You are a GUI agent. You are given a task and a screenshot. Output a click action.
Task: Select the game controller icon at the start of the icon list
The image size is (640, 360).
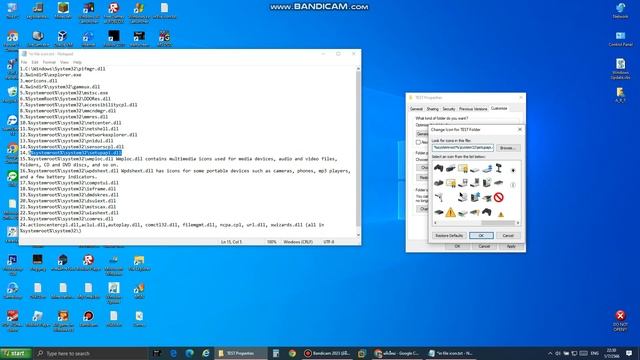pos(438,168)
